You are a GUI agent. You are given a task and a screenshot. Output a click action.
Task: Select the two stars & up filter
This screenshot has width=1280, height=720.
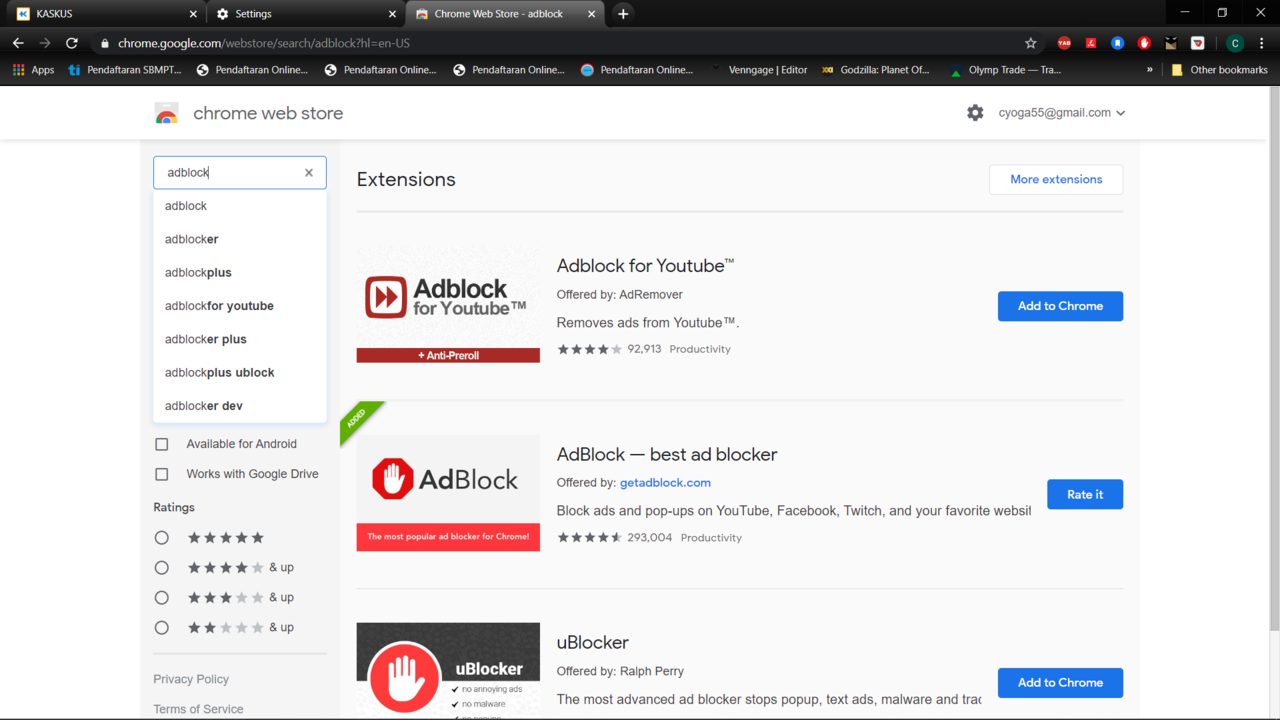[162, 628]
